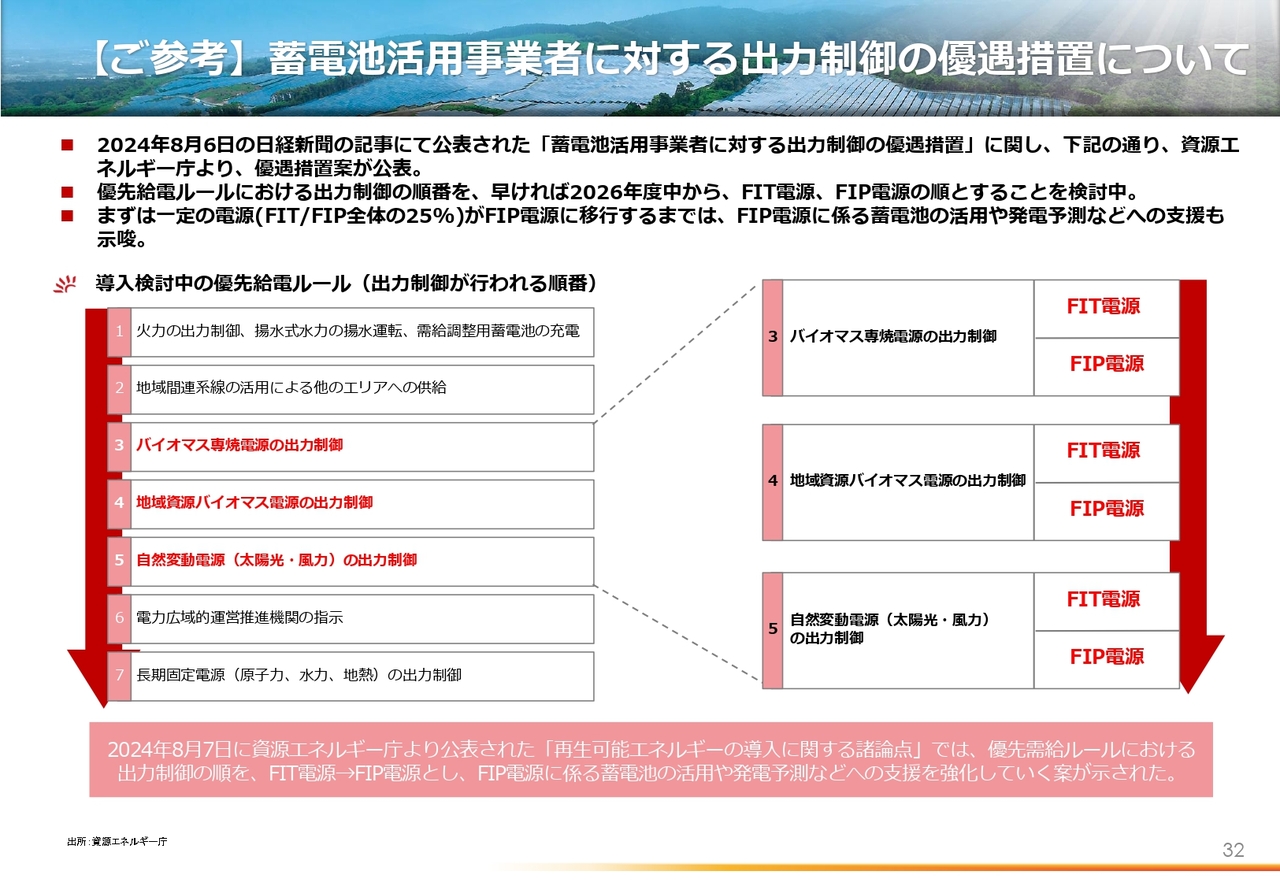Select row 電力広域的運営推進機関の指示
1280x886 pixels.
click(x=351, y=619)
